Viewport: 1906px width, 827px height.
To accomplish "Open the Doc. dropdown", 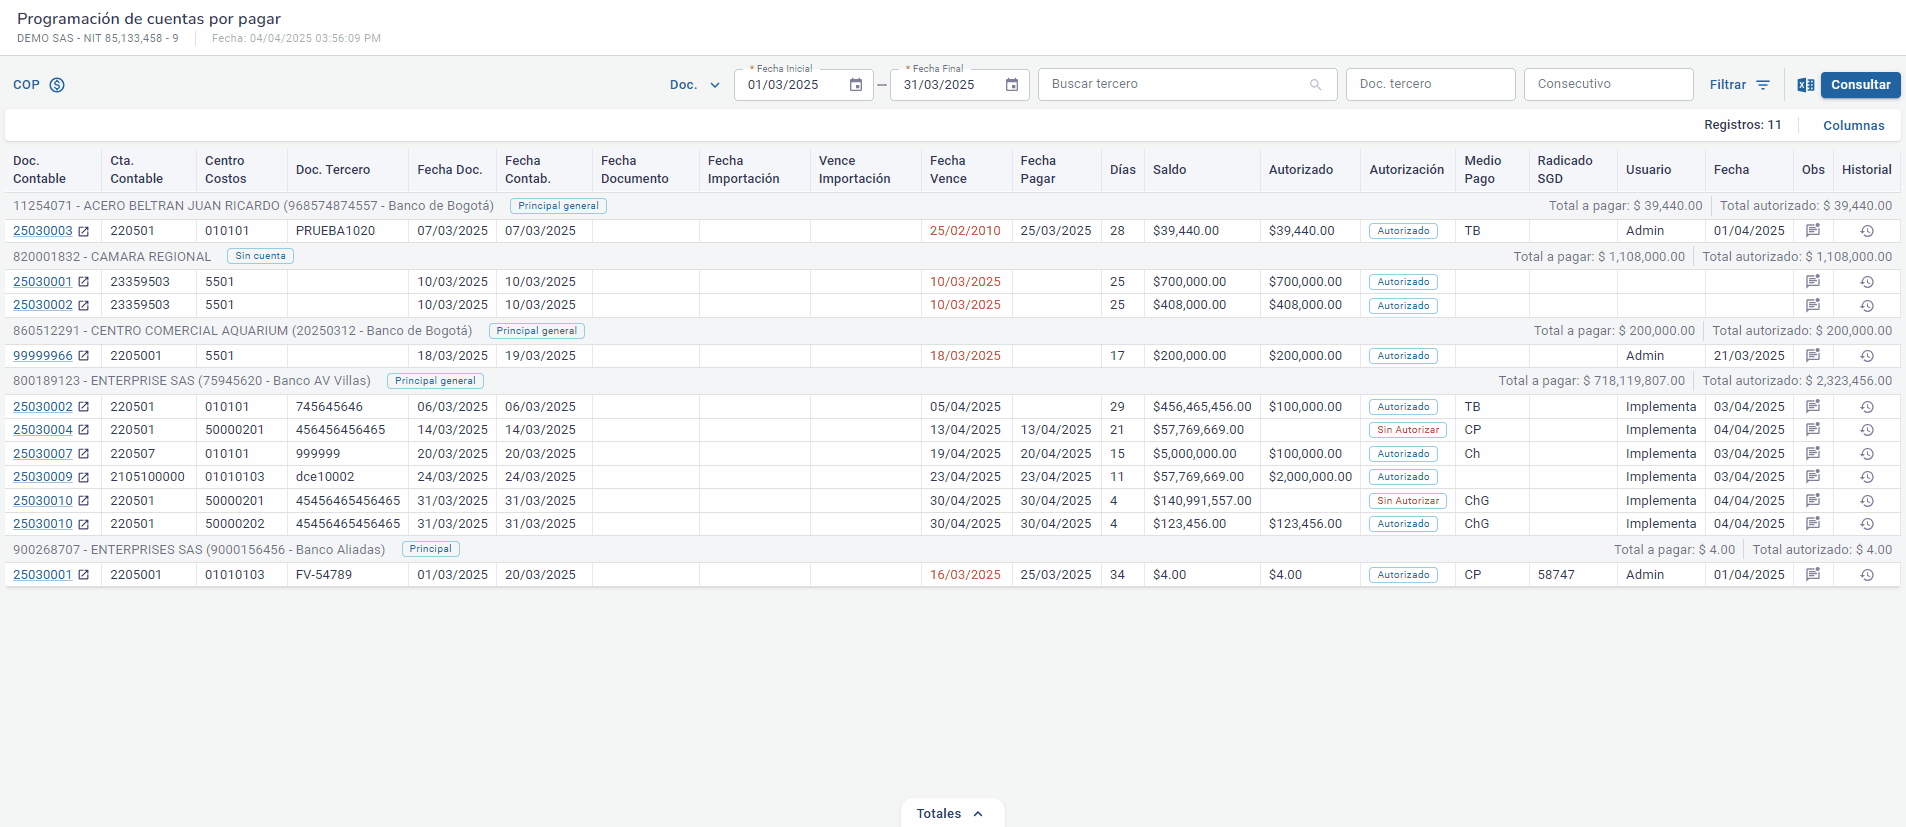I will click(695, 85).
